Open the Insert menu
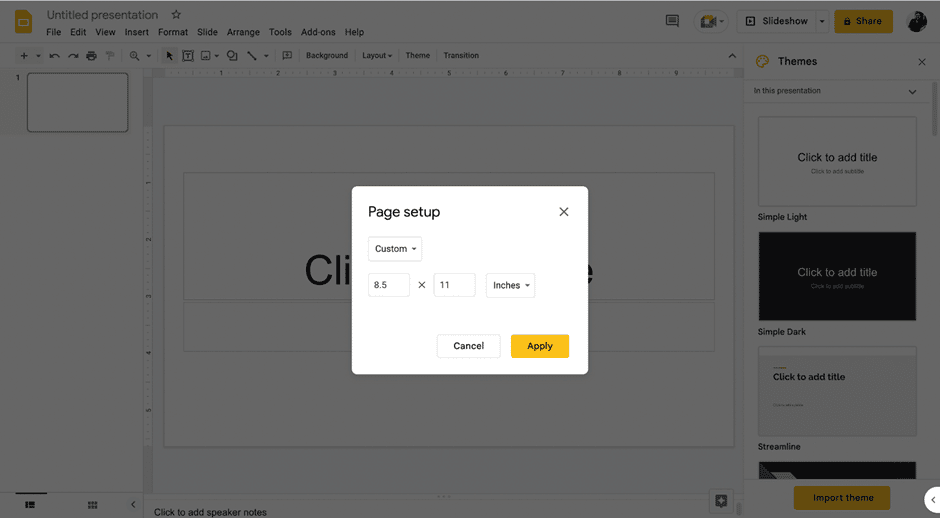Viewport: 940px width, 518px height. click(x=137, y=32)
